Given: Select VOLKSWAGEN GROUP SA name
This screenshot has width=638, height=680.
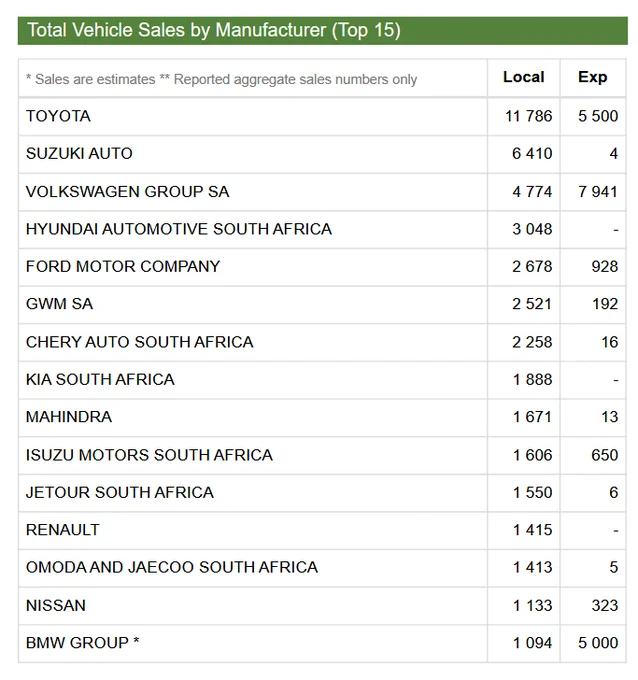Looking at the screenshot, I should pyautogui.click(x=127, y=192).
